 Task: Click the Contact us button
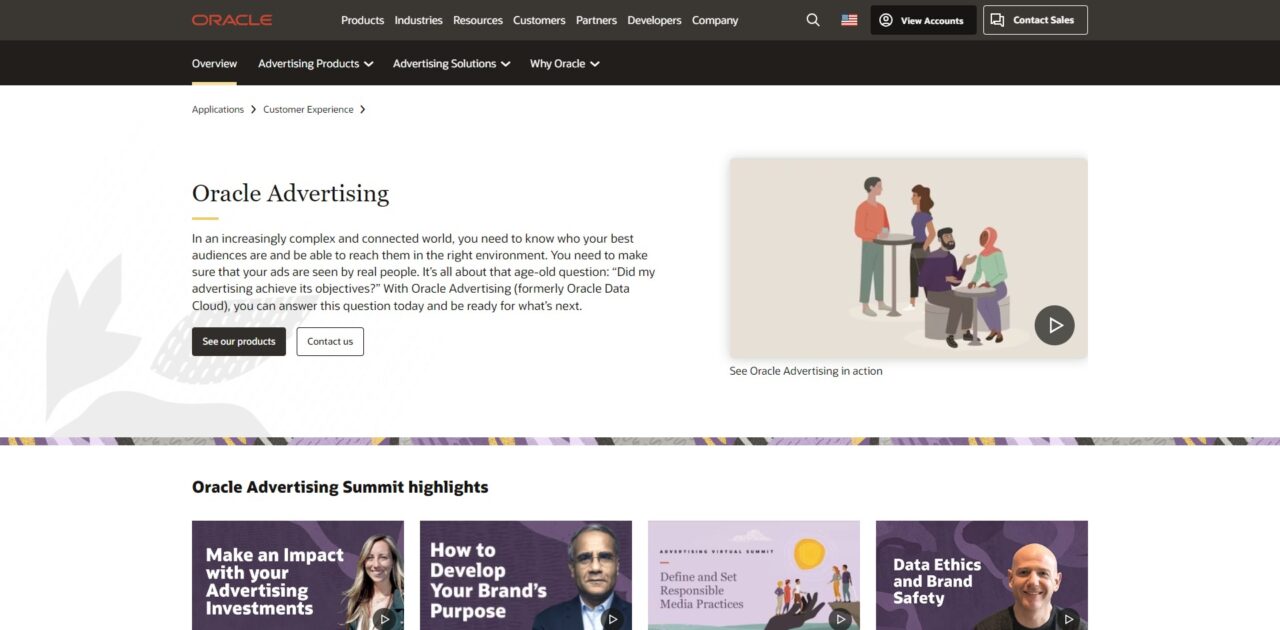tap(330, 341)
